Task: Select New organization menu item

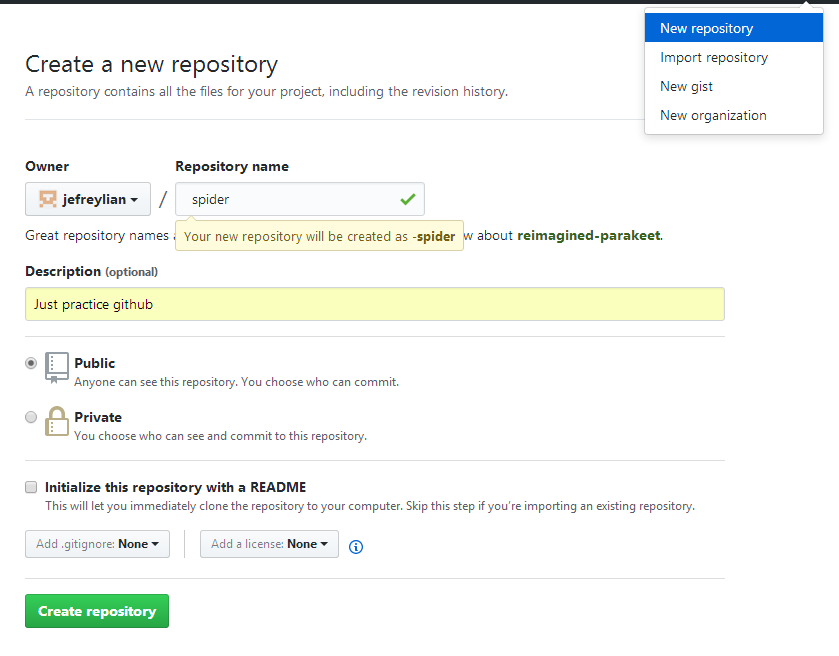Action: (734, 115)
